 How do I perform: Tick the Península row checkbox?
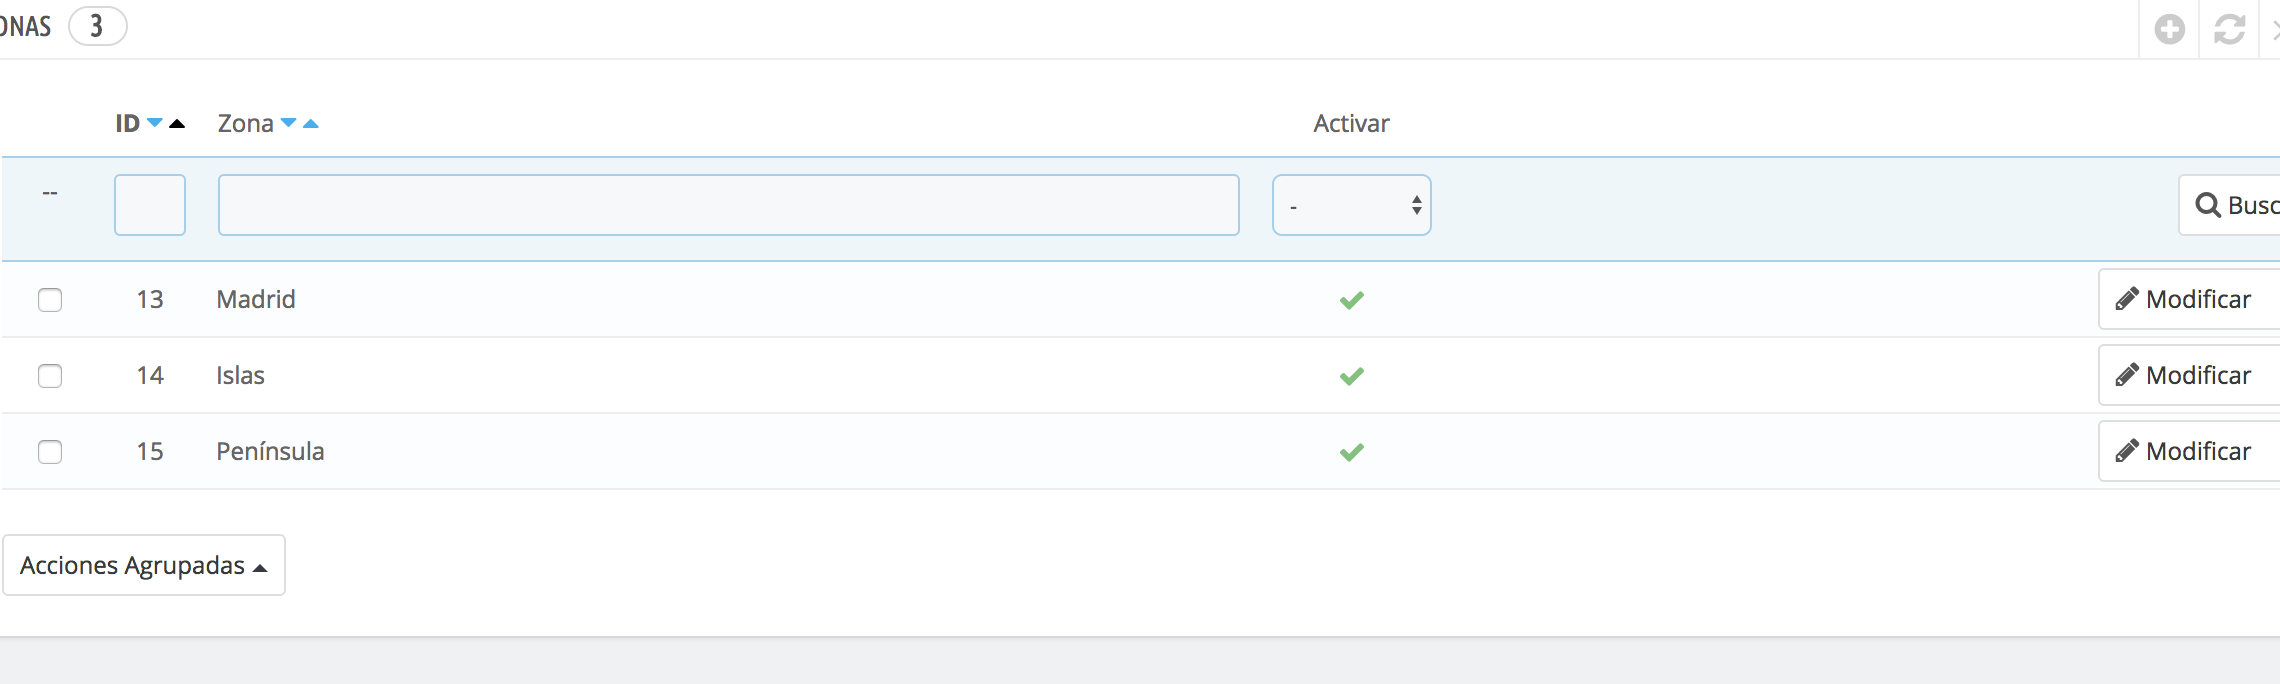(50, 452)
